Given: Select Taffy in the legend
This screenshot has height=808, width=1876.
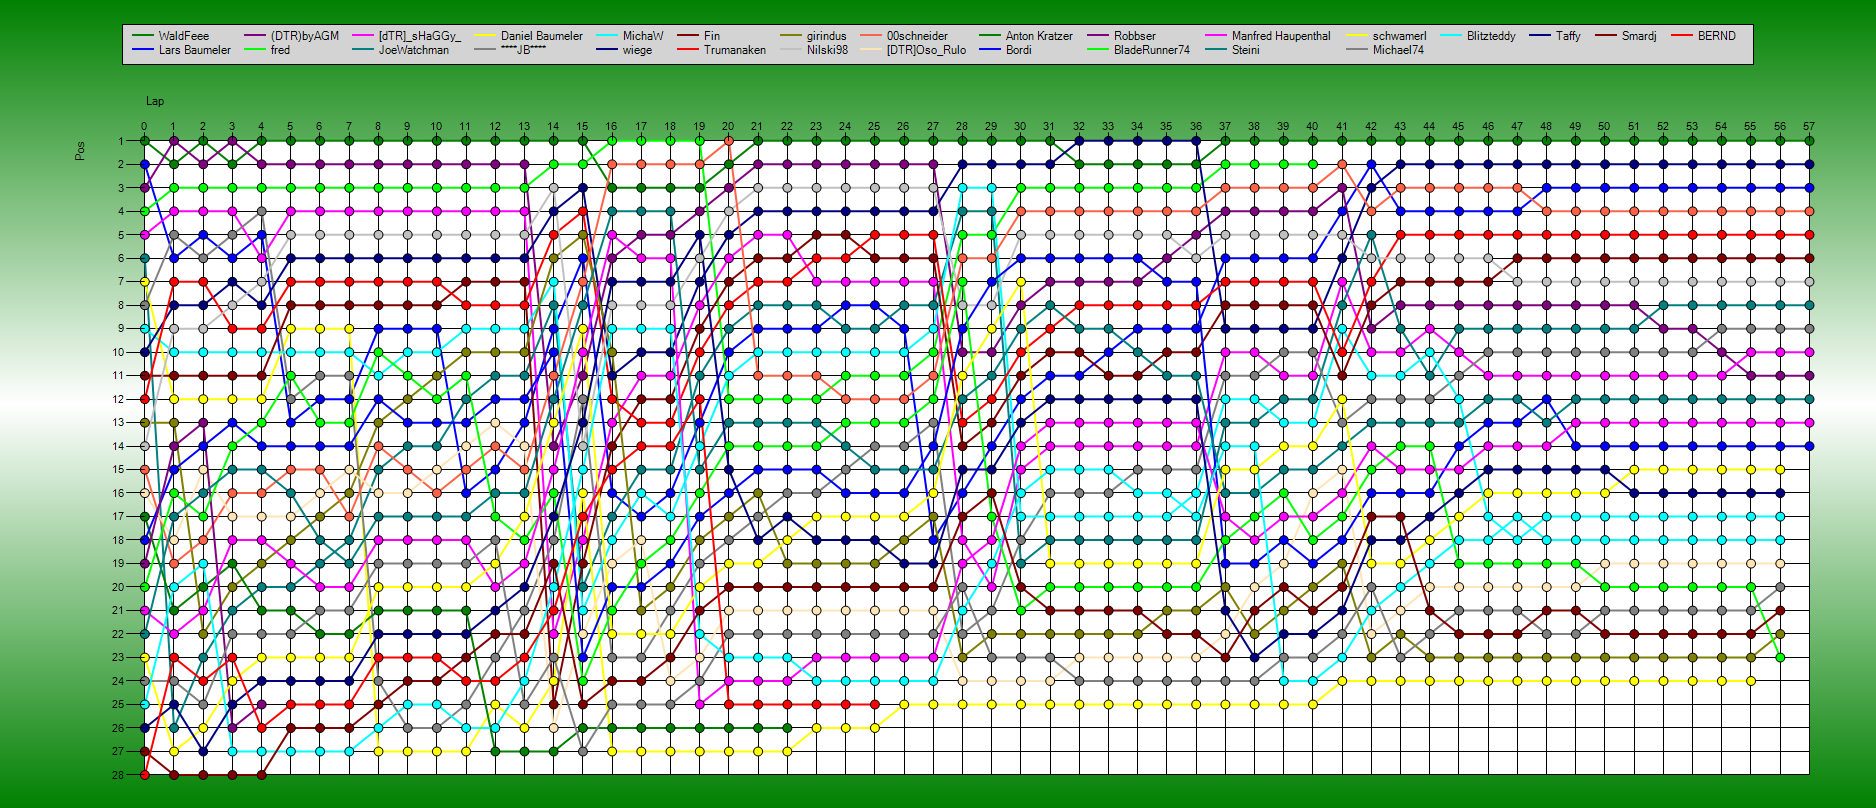Looking at the screenshot, I should (1568, 36).
